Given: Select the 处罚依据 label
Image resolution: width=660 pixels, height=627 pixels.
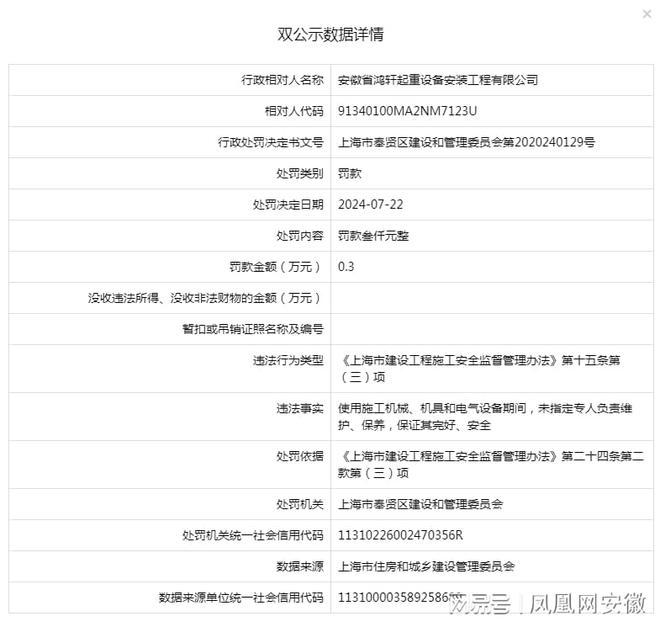Looking at the screenshot, I should pyautogui.click(x=300, y=457).
